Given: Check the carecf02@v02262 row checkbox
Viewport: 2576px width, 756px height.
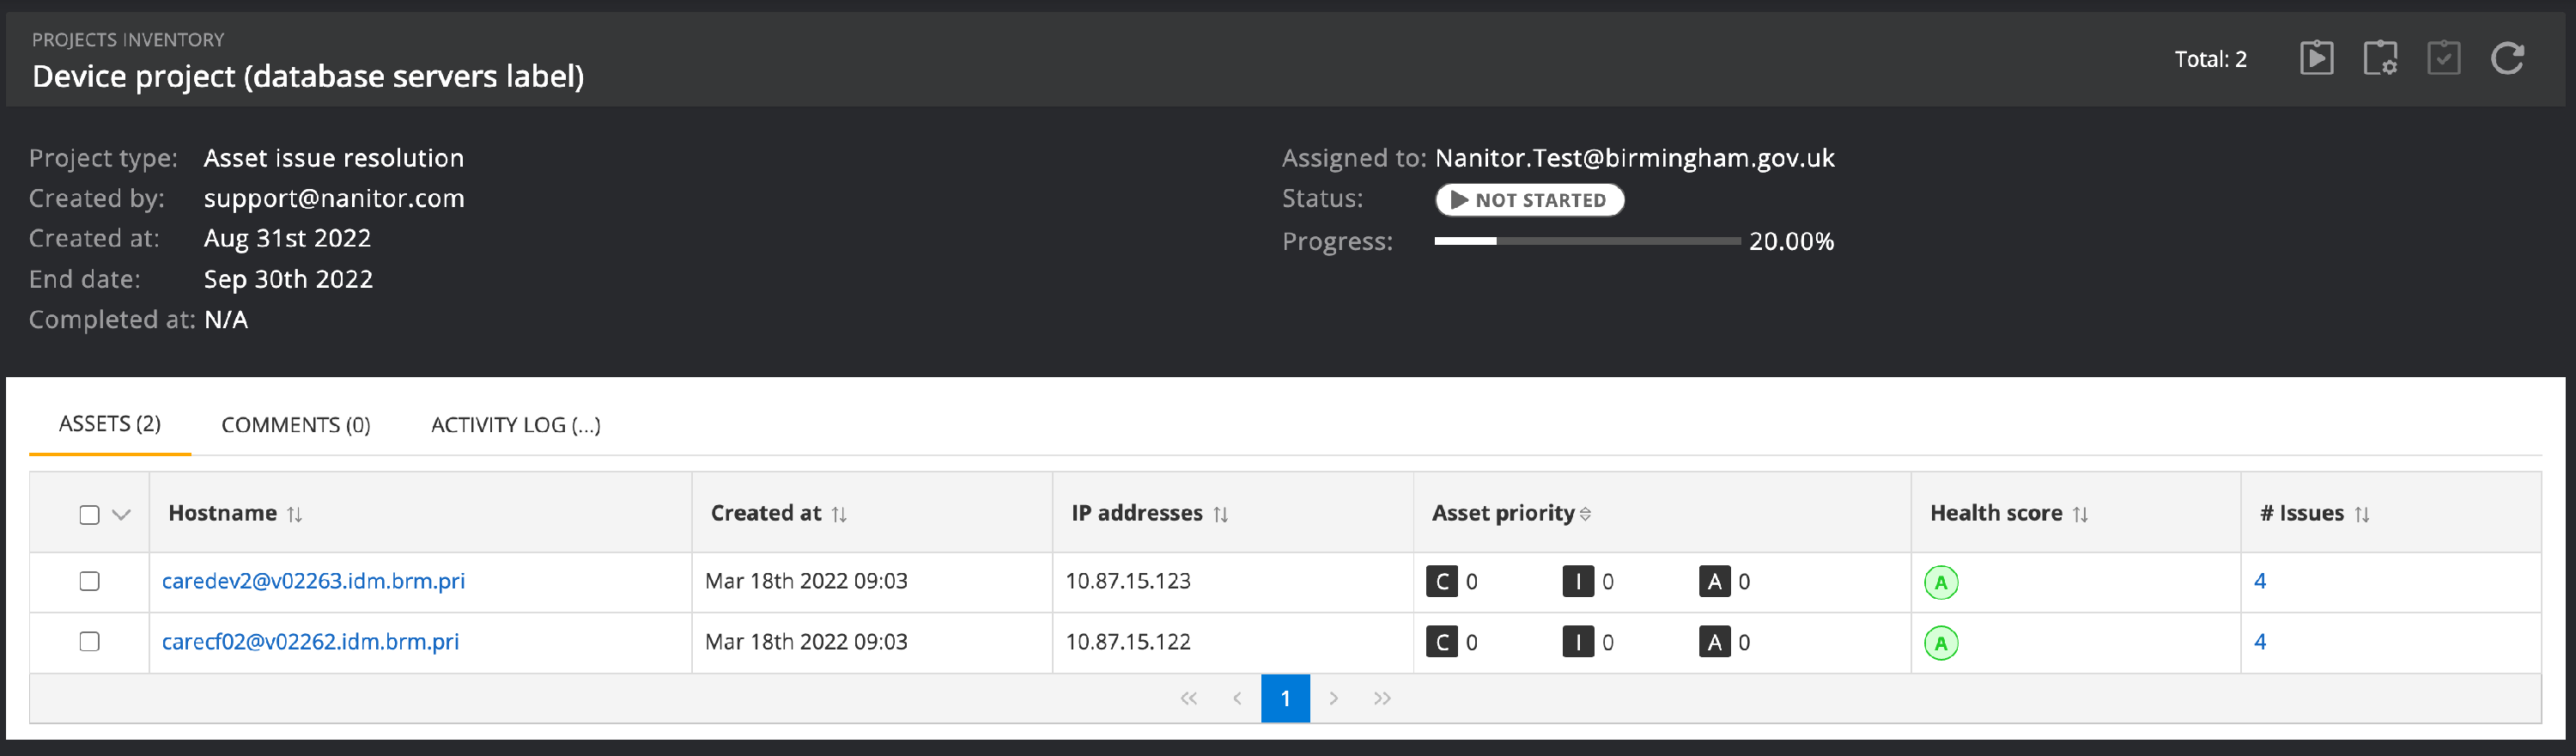Looking at the screenshot, I should click(90, 641).
